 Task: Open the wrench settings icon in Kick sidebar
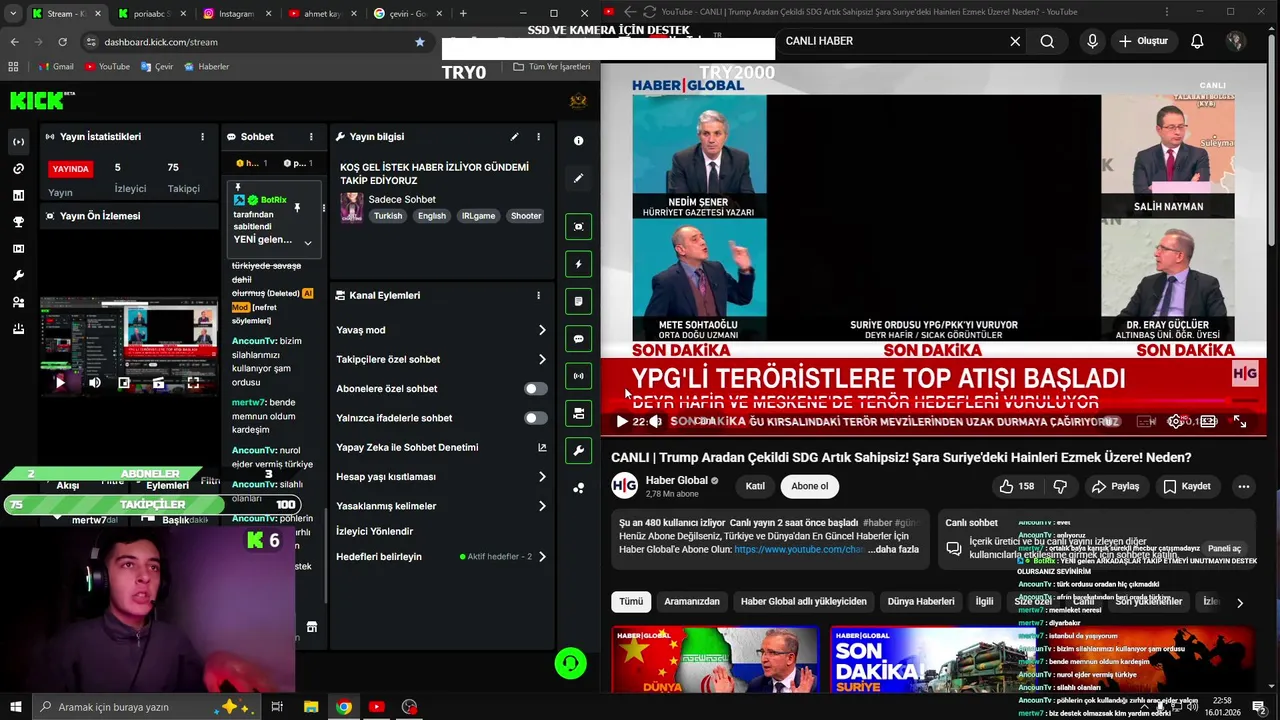(x=18, y=275)
